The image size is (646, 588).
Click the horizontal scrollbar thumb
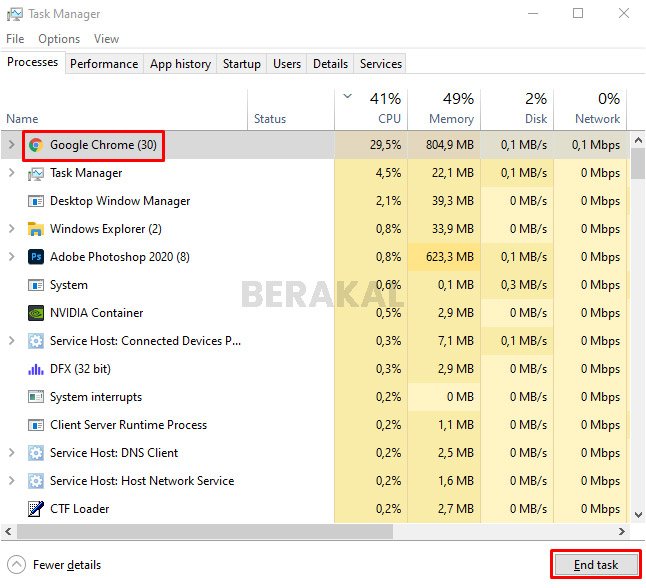click(204, 532)
